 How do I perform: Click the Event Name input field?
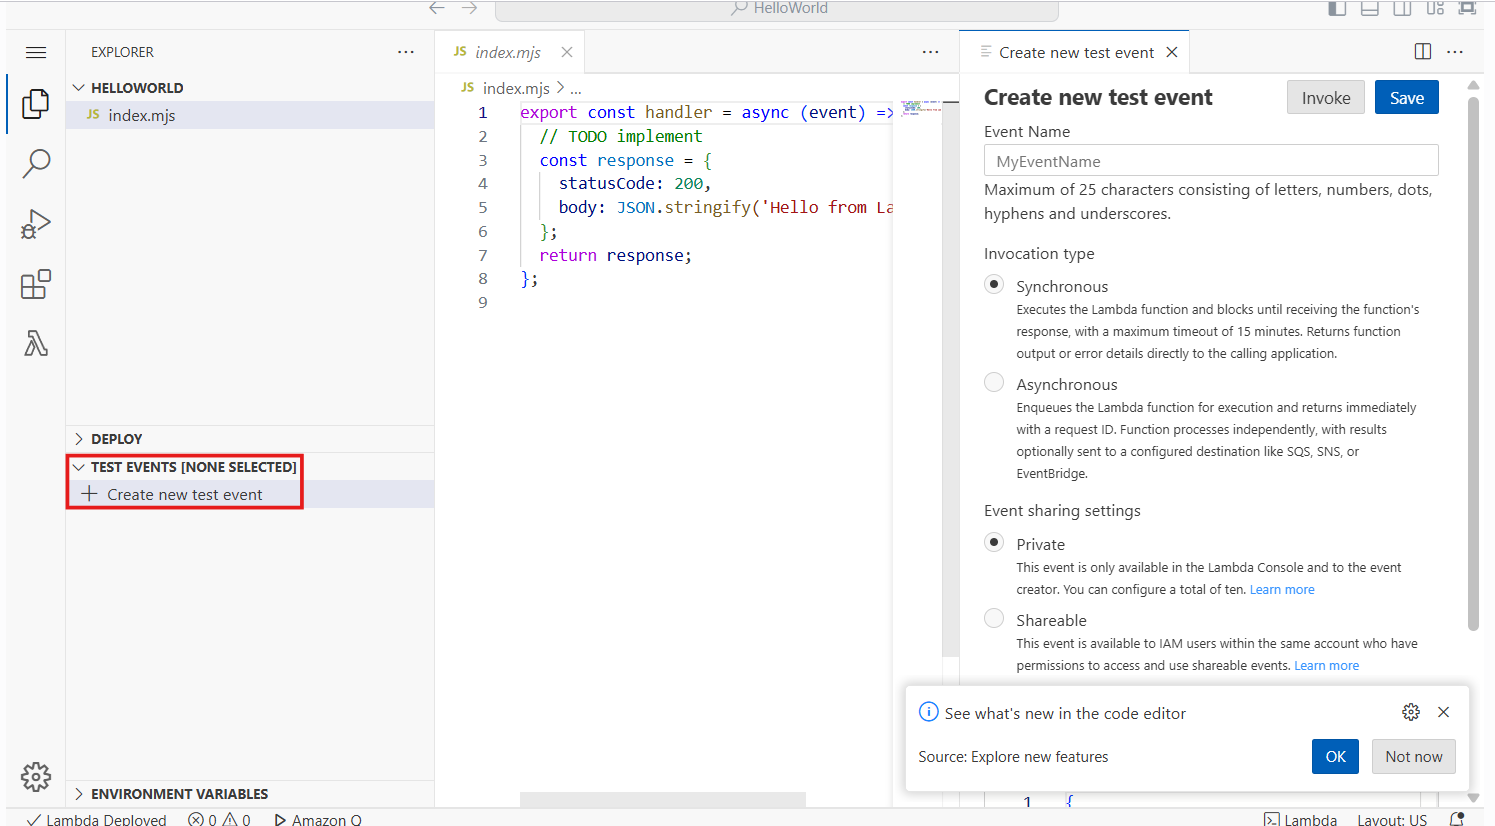tap(1211, 161)
